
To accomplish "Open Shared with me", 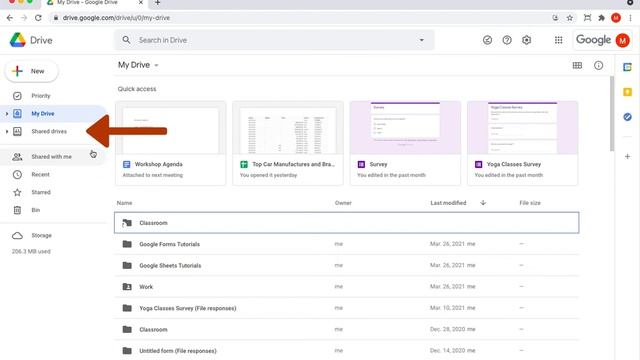I will click(51, 157).
